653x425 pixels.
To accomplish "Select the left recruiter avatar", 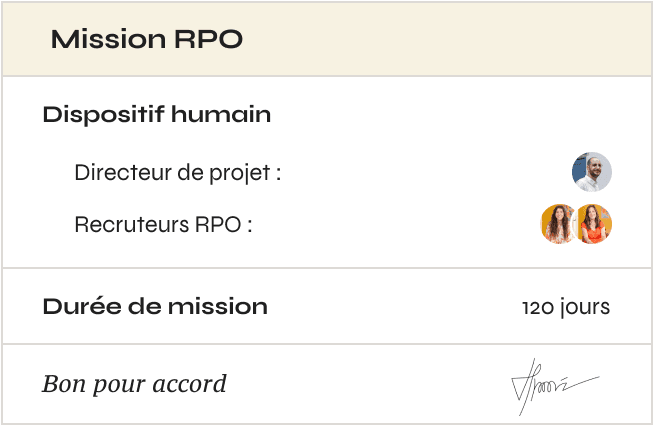I will tap(558, 224).
